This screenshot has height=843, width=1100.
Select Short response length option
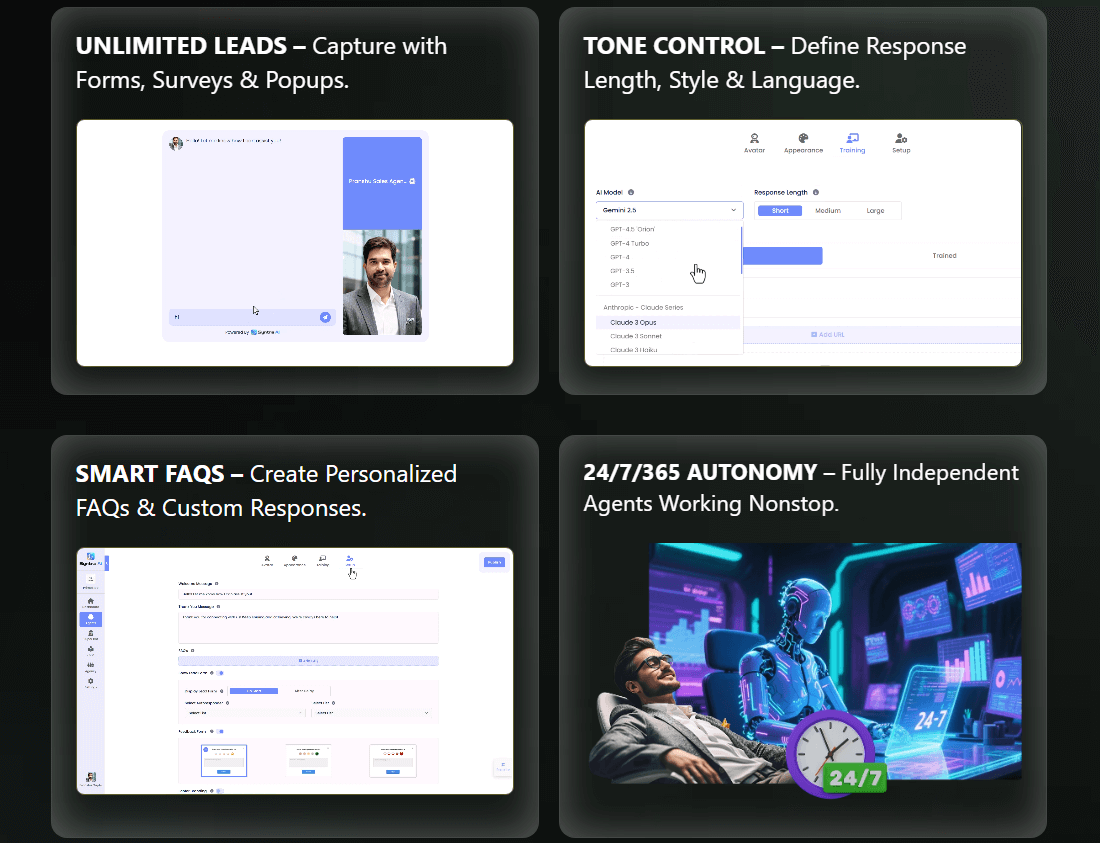tap(780, 211)
